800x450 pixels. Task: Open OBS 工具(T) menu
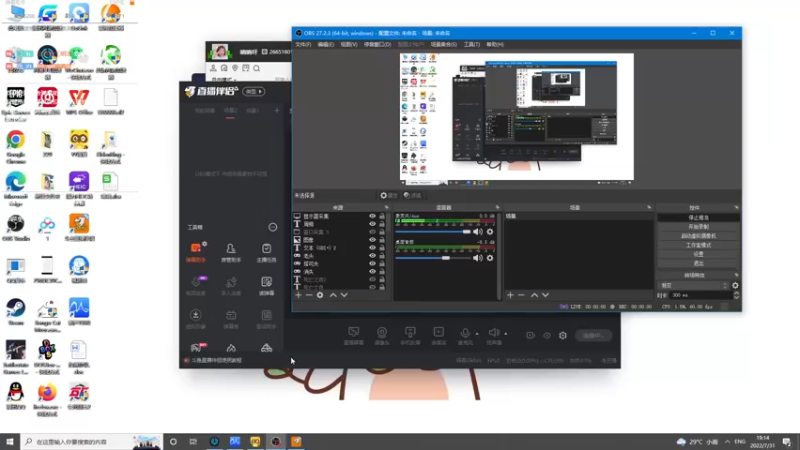point(471,44)
